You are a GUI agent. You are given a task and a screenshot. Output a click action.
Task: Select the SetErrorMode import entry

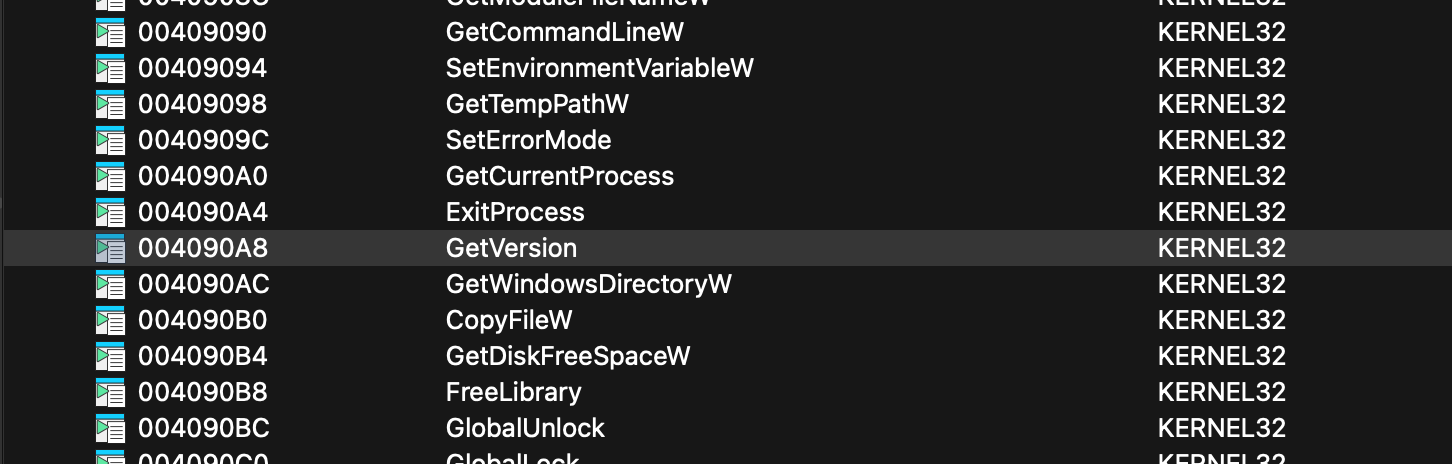coord(528,141)
